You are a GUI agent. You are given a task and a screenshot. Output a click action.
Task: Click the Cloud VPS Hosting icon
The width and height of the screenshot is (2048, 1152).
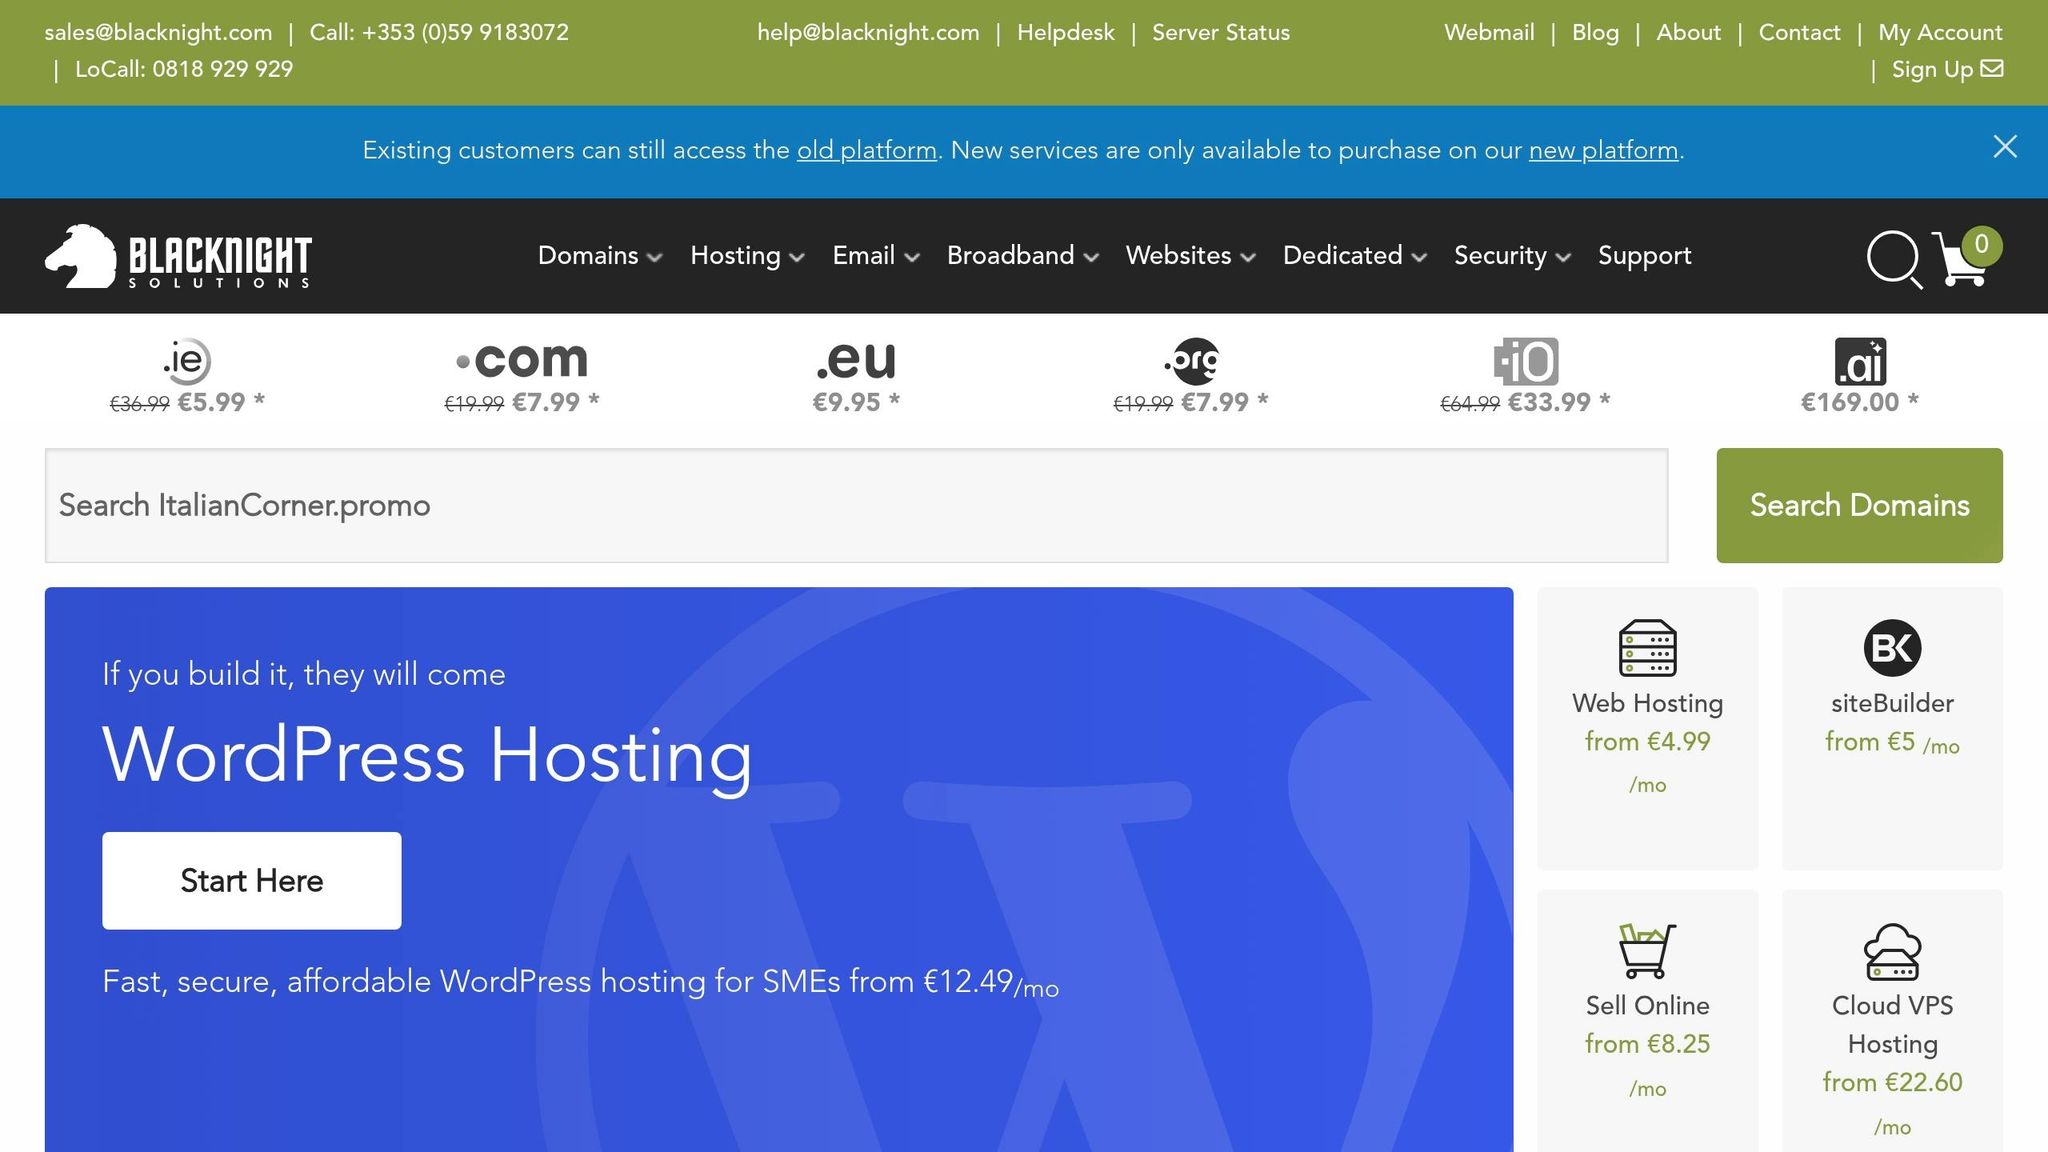[1892, 952]
